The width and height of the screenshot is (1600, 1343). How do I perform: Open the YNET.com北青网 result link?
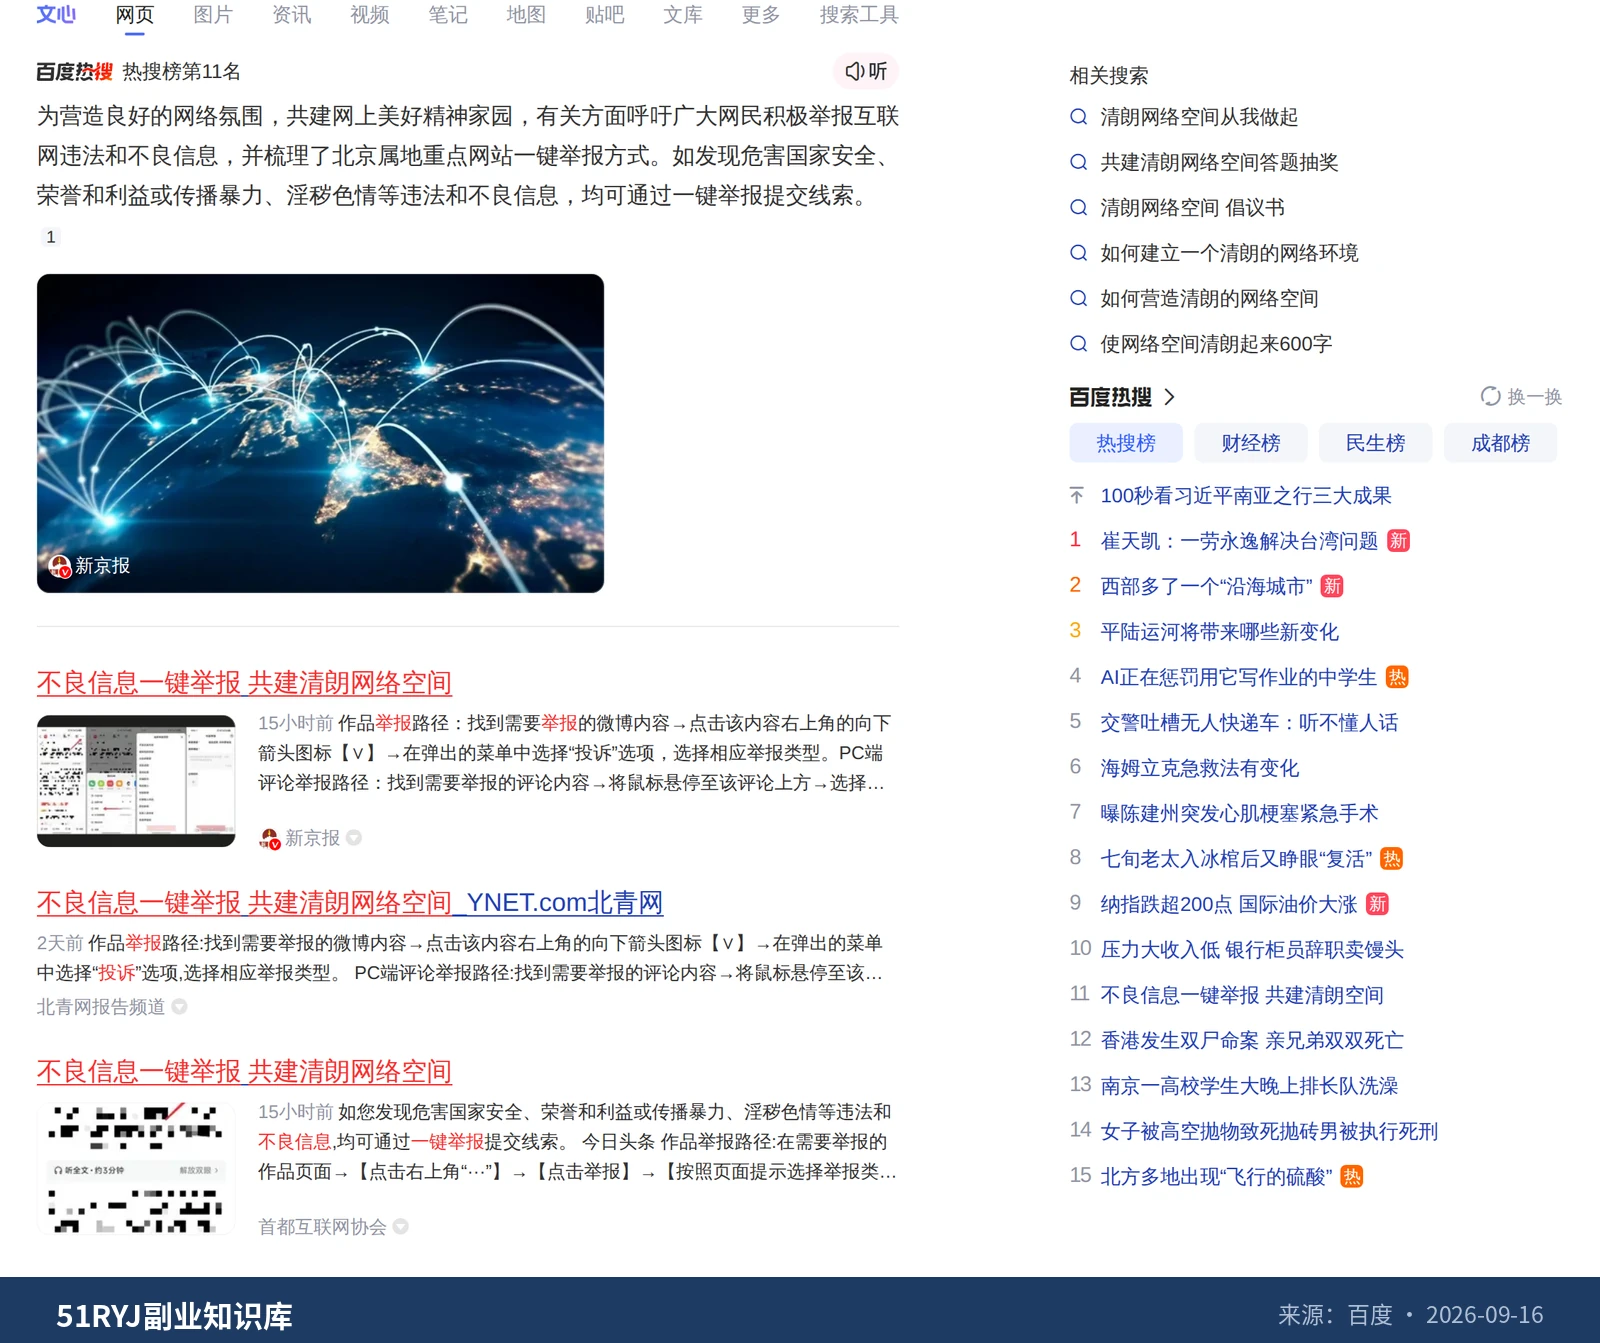click(350, 903)
